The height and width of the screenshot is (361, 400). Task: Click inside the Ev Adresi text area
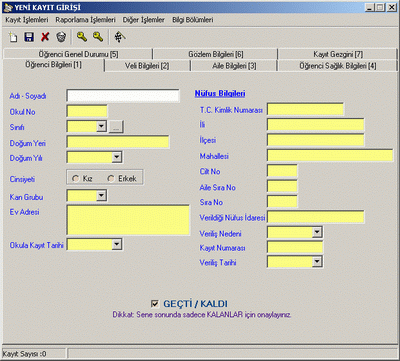click(128, 220)
